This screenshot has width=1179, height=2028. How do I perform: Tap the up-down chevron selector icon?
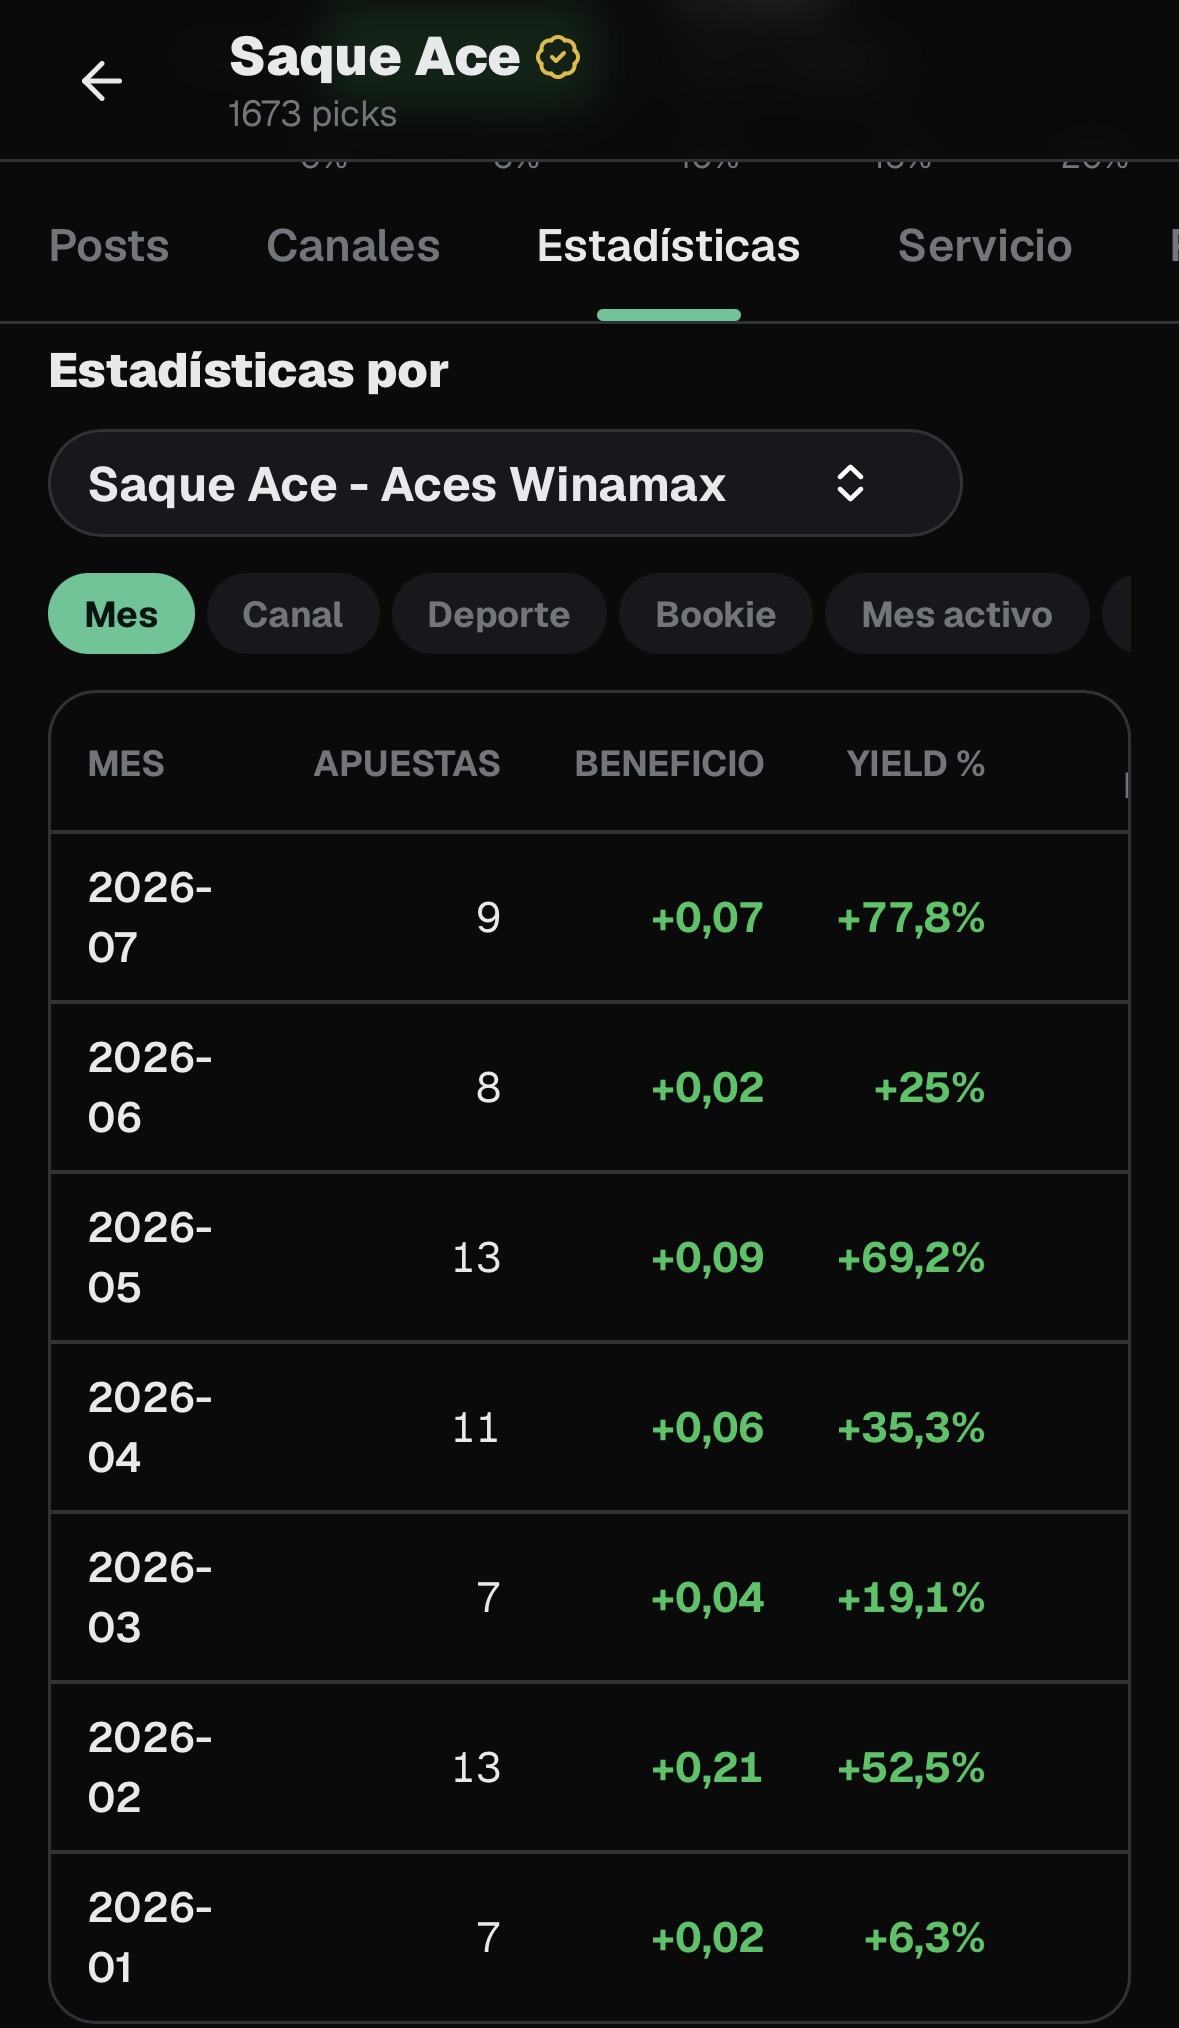[x=850, y=483]
